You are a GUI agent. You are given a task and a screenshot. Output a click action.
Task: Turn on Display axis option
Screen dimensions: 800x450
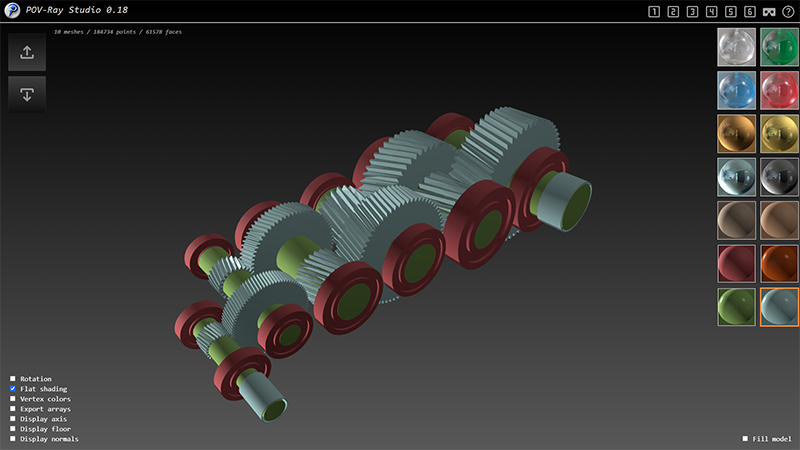point(13,419)
